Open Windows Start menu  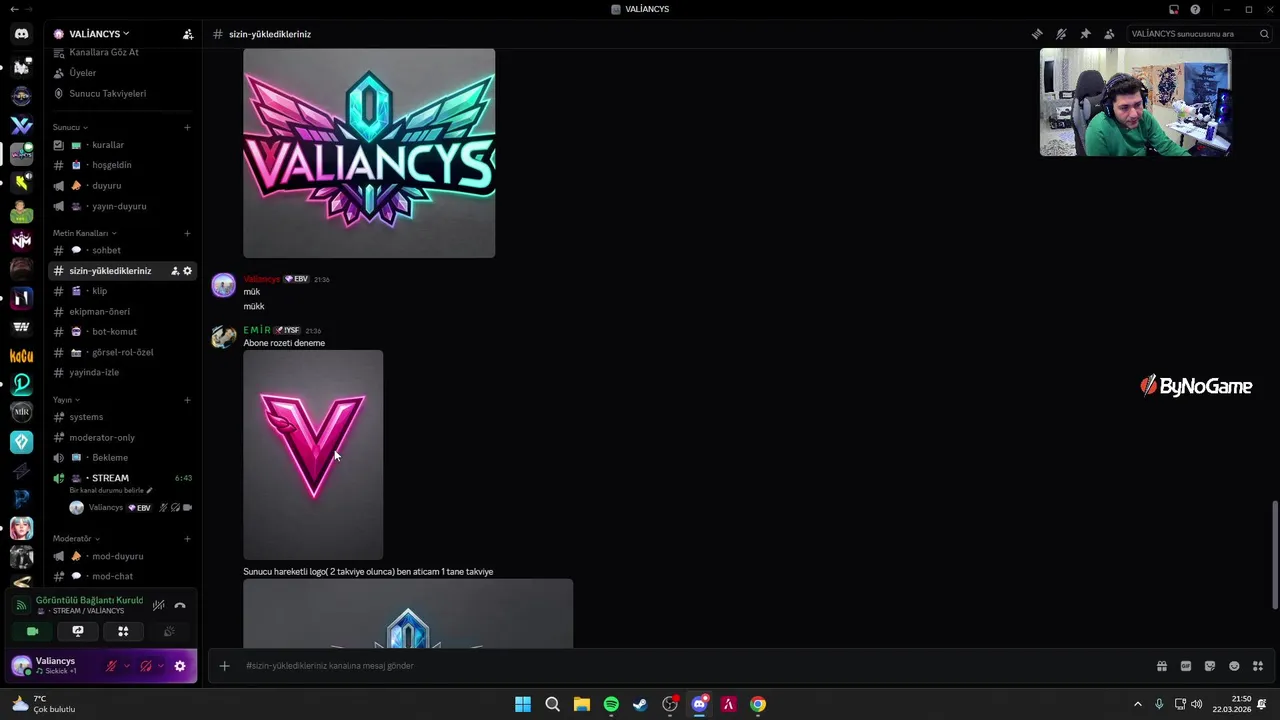pyautogui.click(x=523, y=704)
